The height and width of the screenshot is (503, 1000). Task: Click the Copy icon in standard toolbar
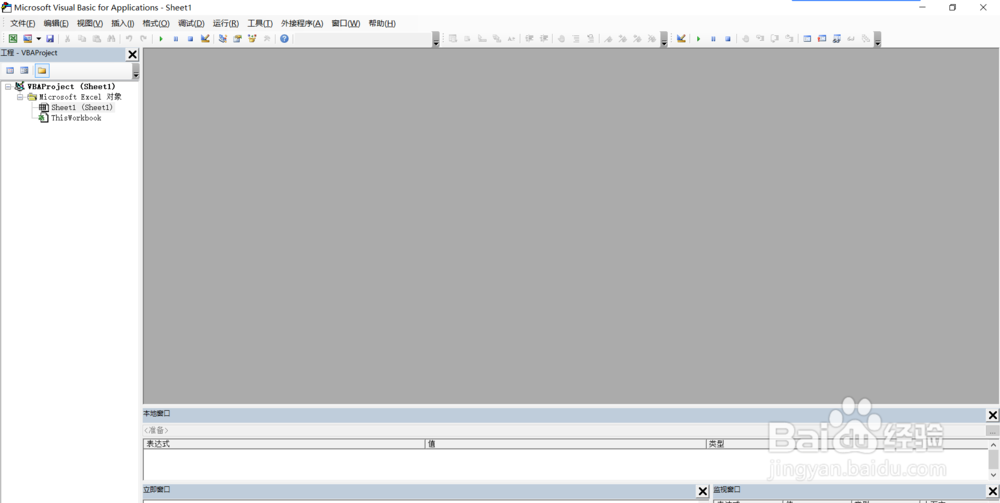82,39
